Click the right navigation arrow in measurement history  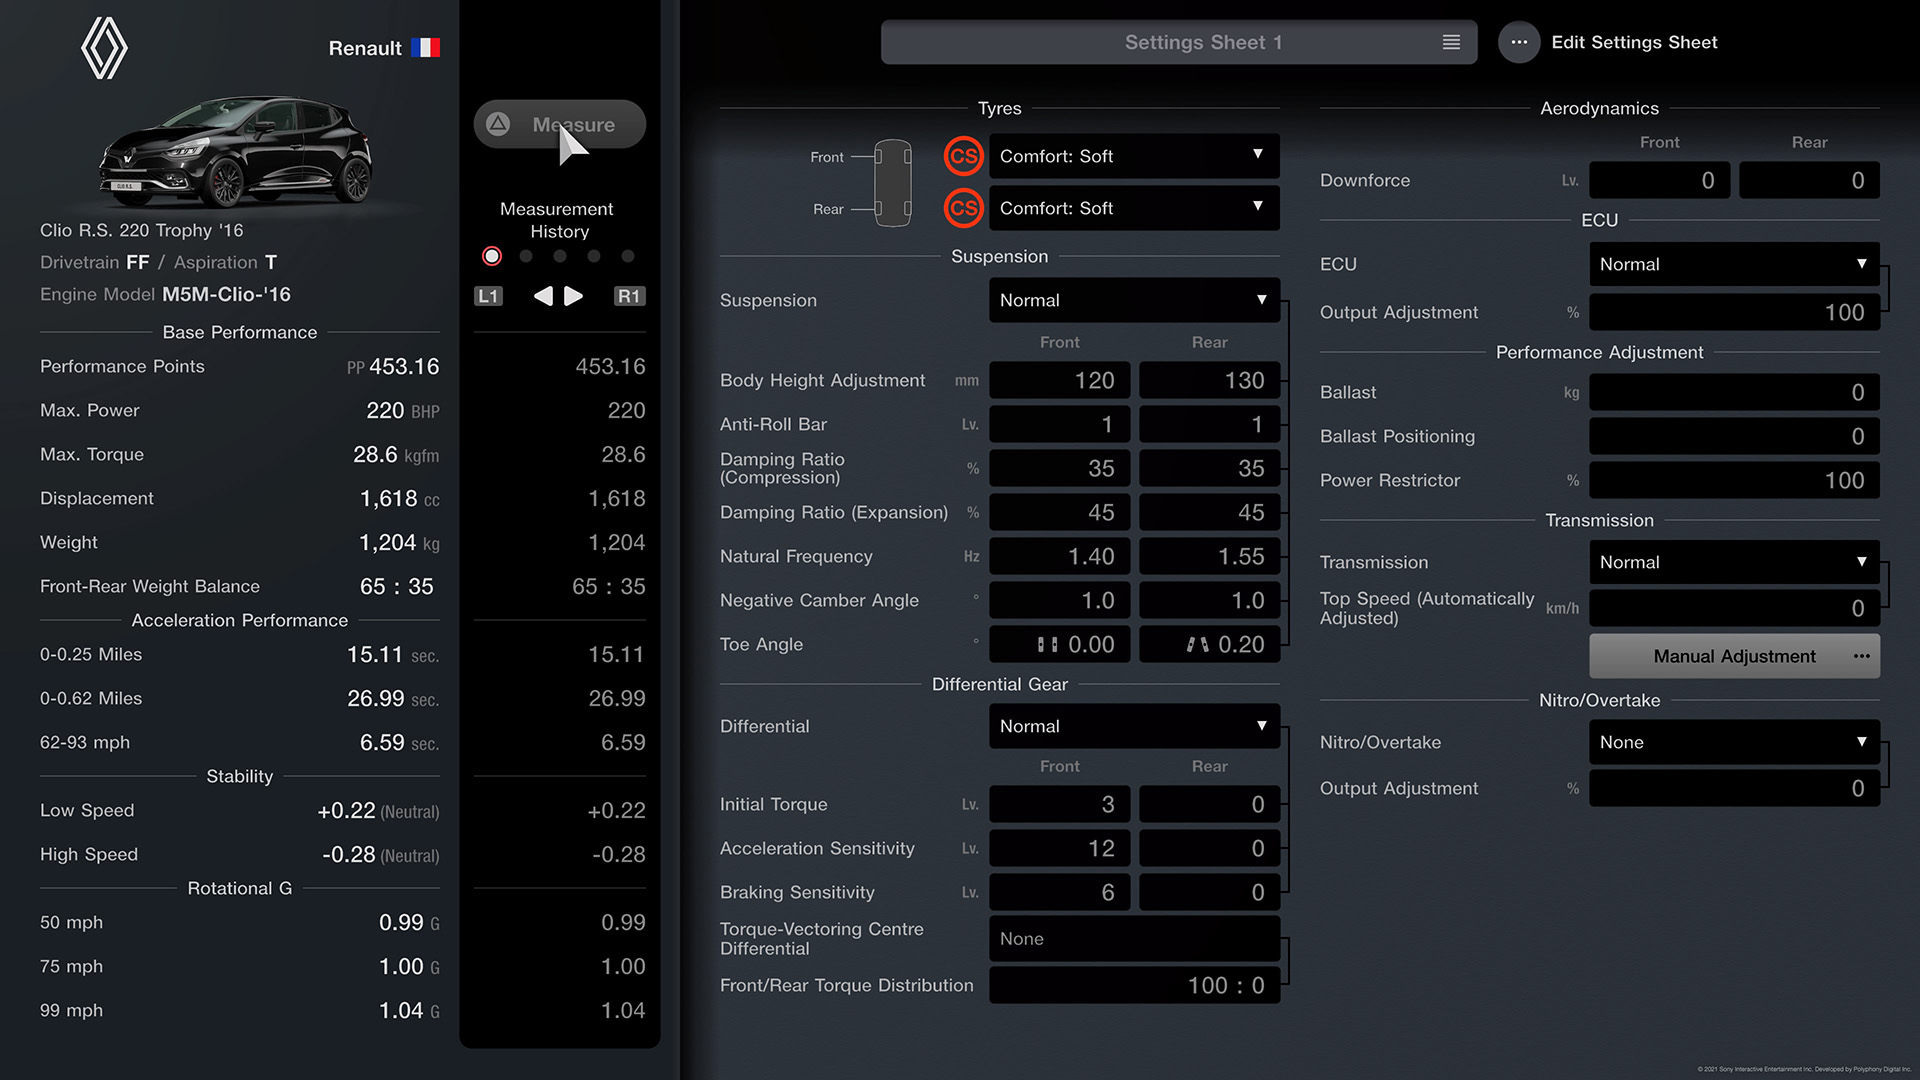pyautogui.click(x=574, y=293)
